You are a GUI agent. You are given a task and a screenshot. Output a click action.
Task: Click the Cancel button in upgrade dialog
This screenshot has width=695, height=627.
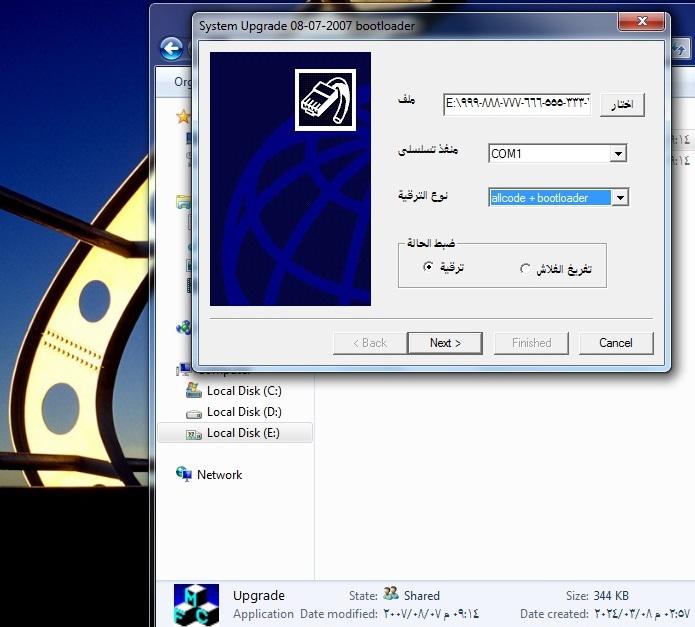coord(616,343)
